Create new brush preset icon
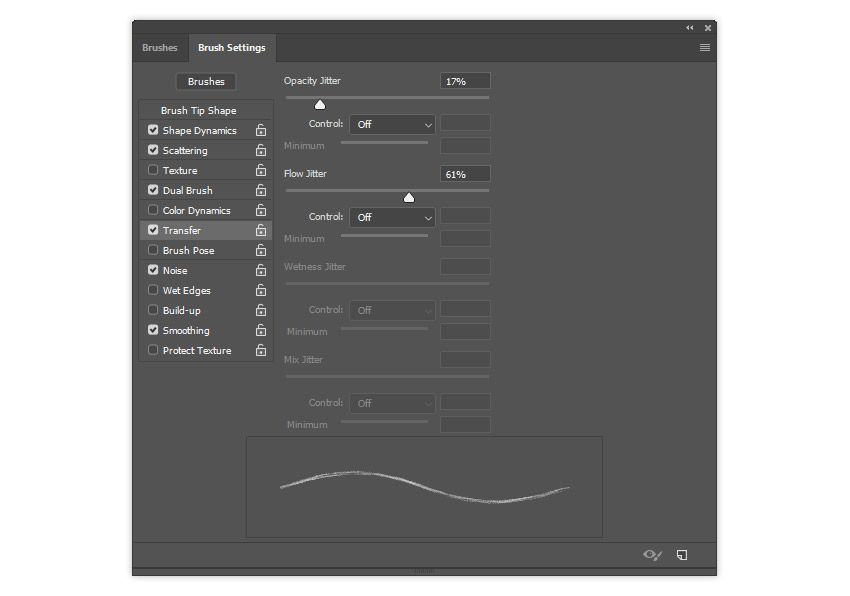Image resolution: width=850 pixels, height=596 pixels. tap(682, 555)
